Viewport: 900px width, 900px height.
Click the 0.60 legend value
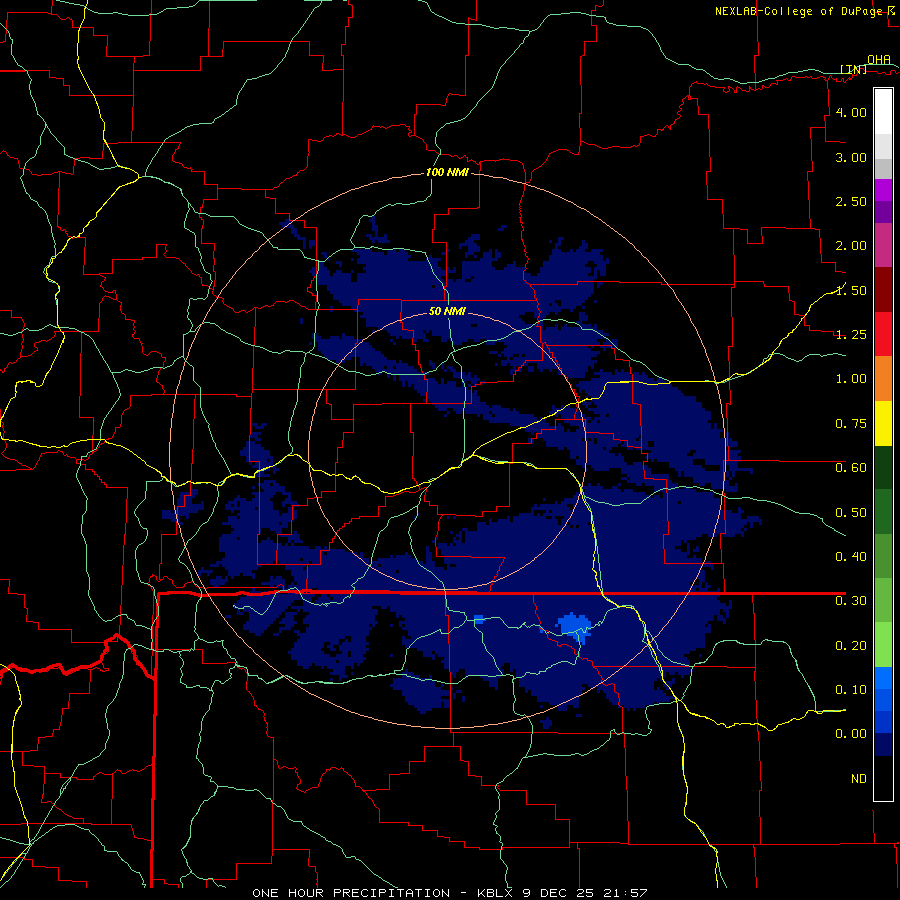(851, 468)
